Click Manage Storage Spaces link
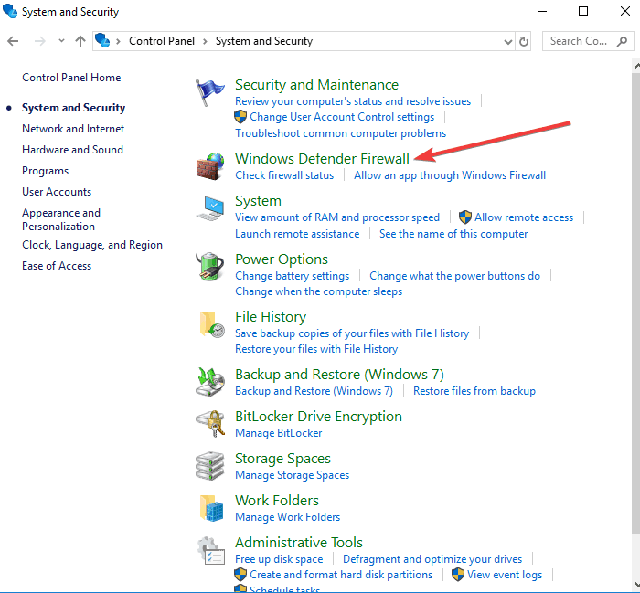Image resolution: width=640 pixels, height=593 pixels. tap(292, 475)
